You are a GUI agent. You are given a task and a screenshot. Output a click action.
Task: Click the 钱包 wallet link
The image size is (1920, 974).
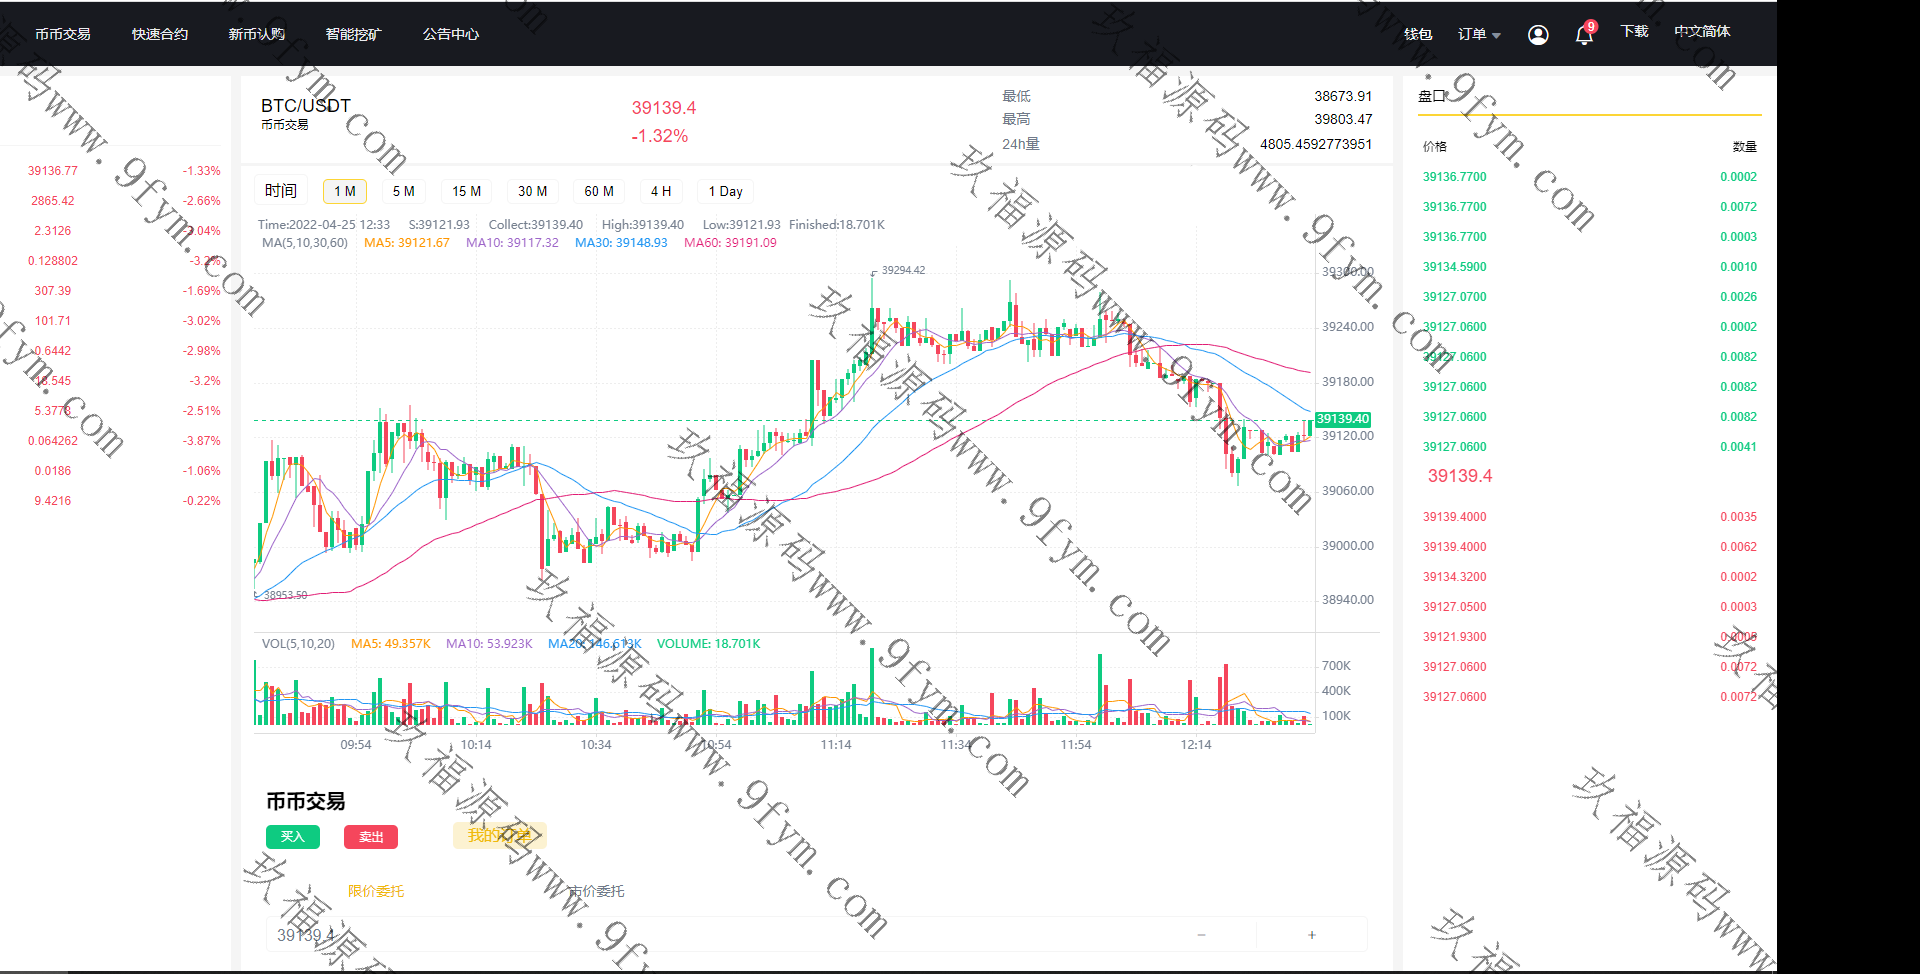[x=1418, y=34]
